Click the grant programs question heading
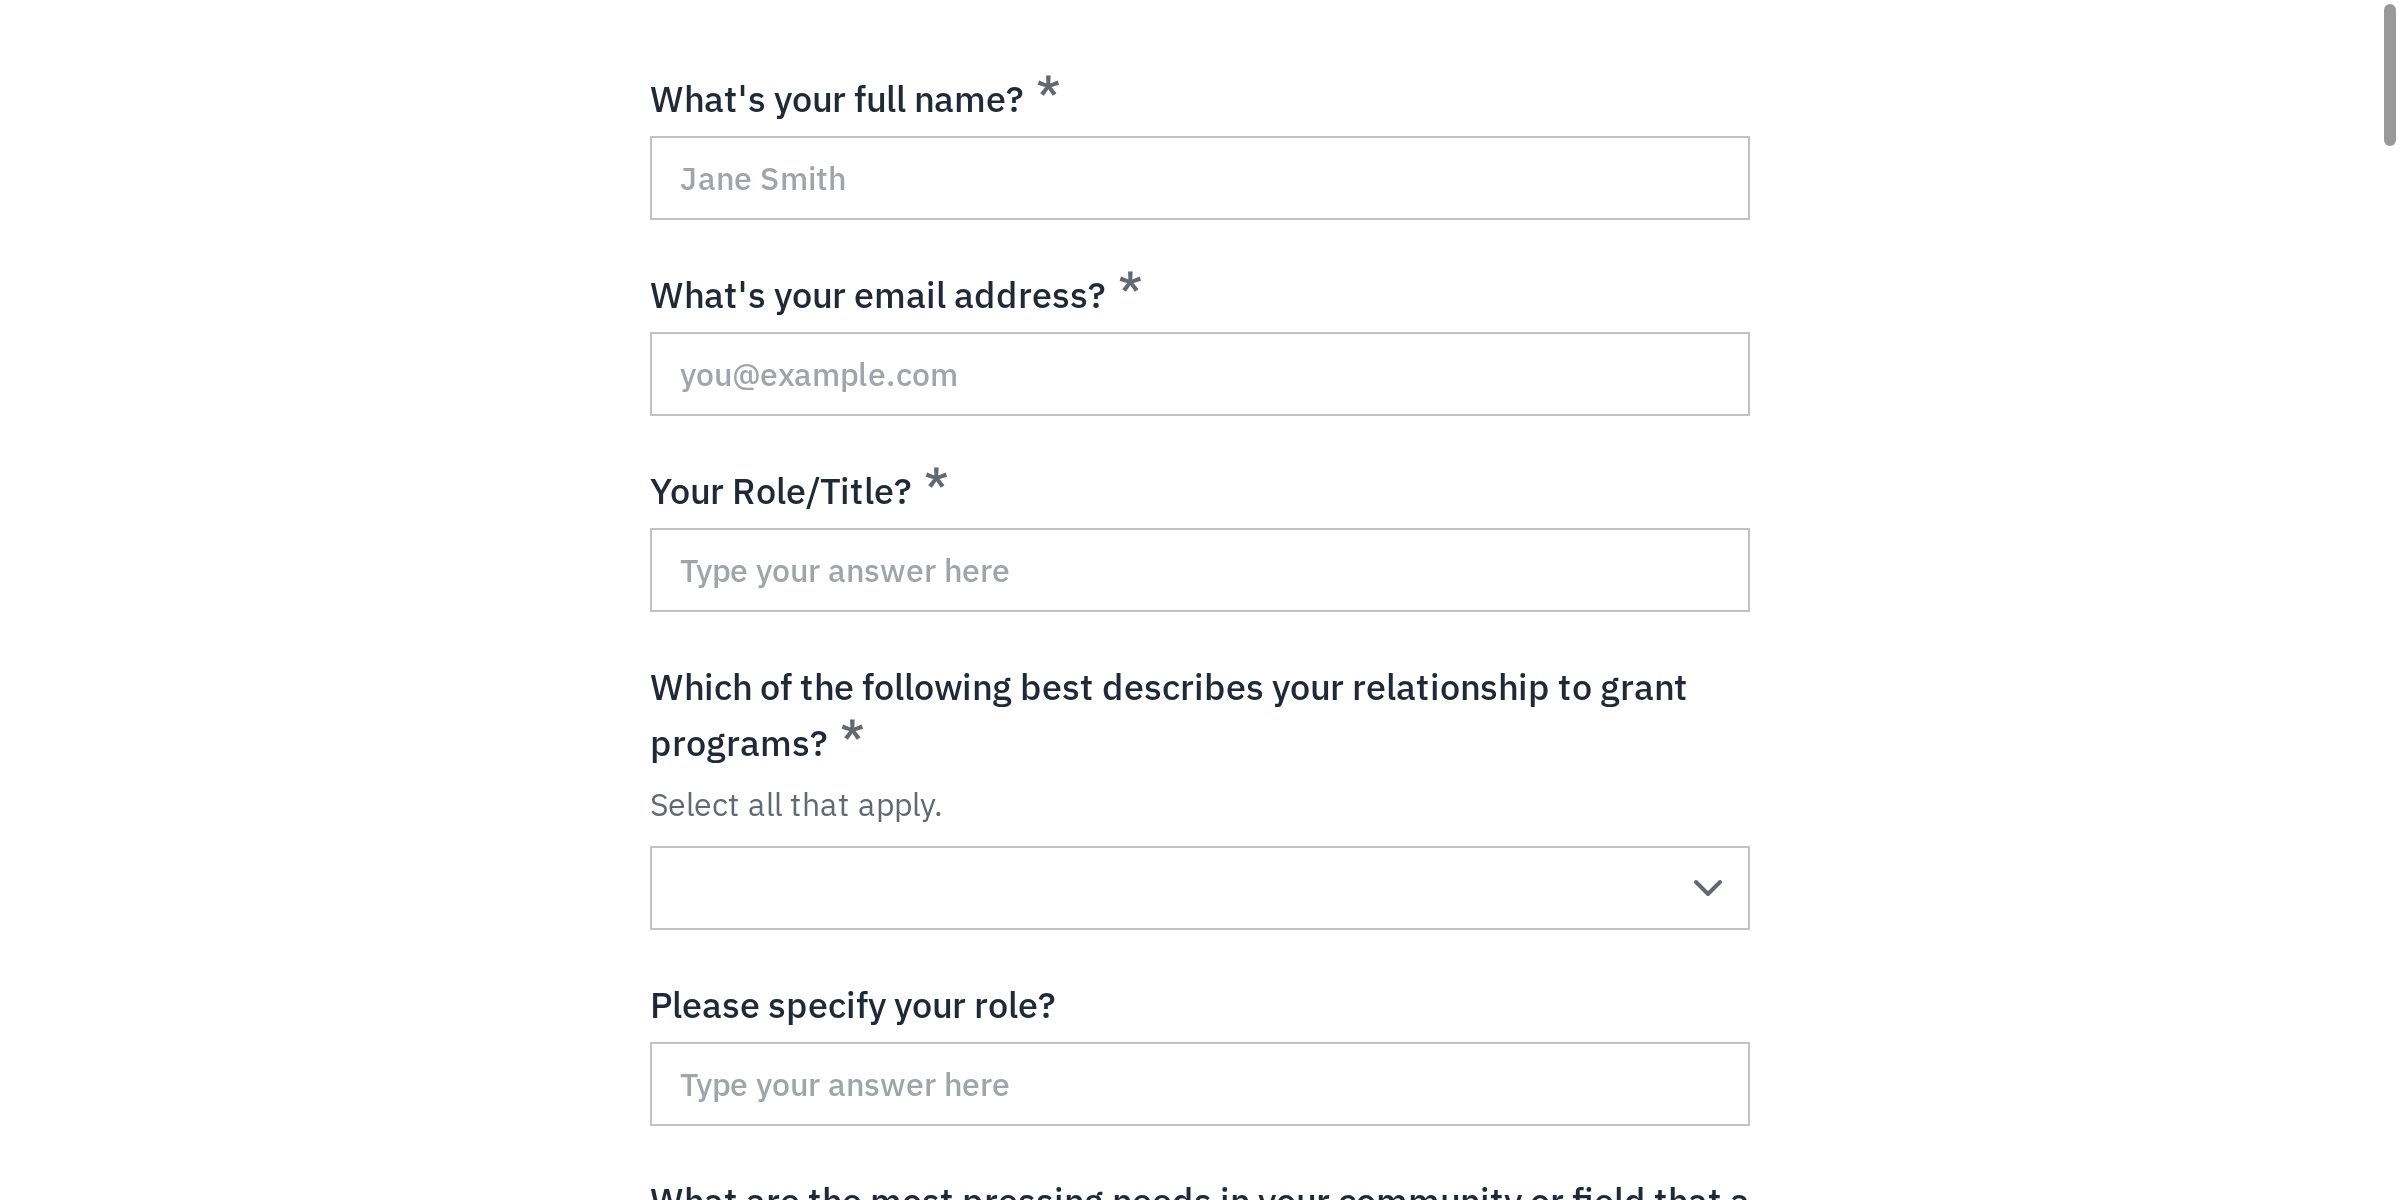 pos(1168,687)
